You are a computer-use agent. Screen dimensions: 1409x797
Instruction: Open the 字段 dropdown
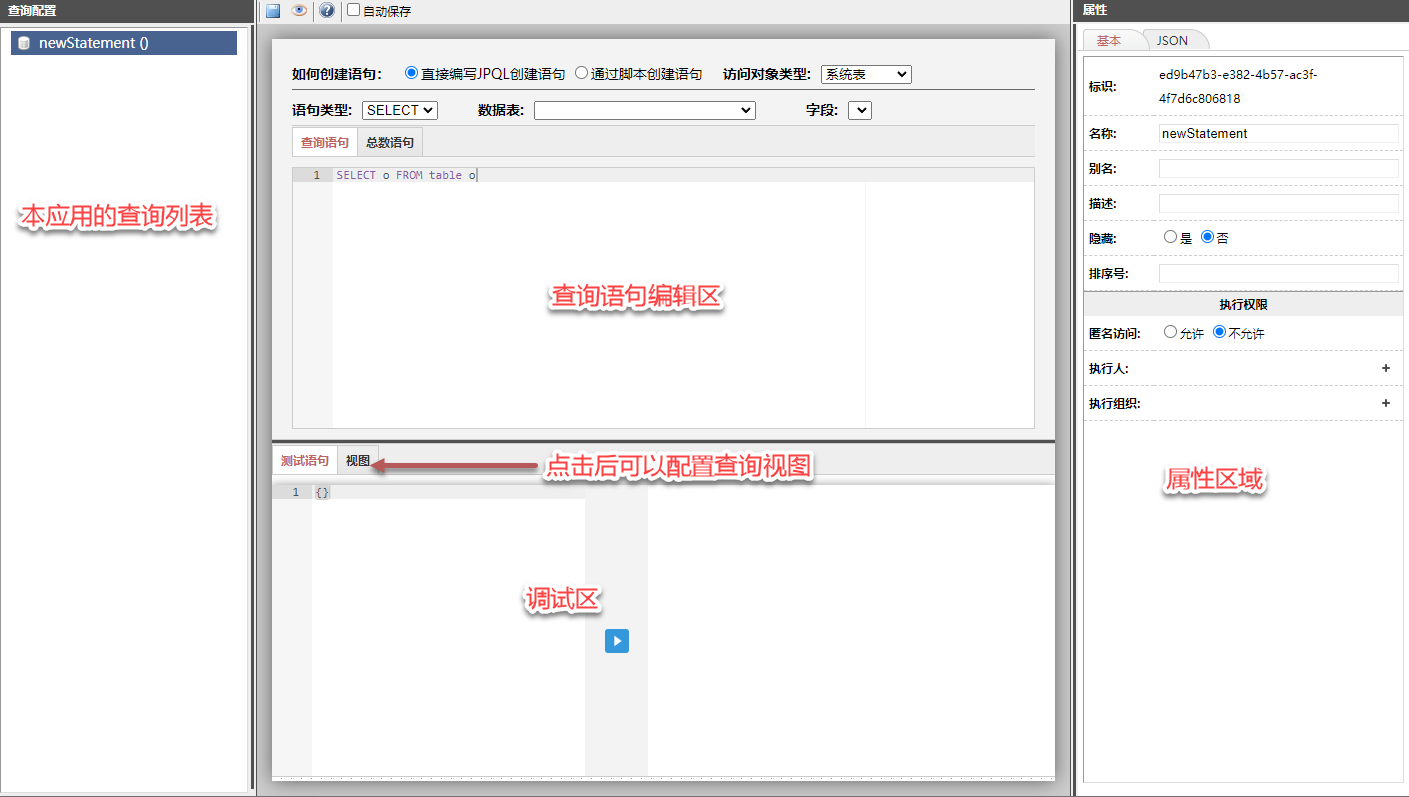860,110
